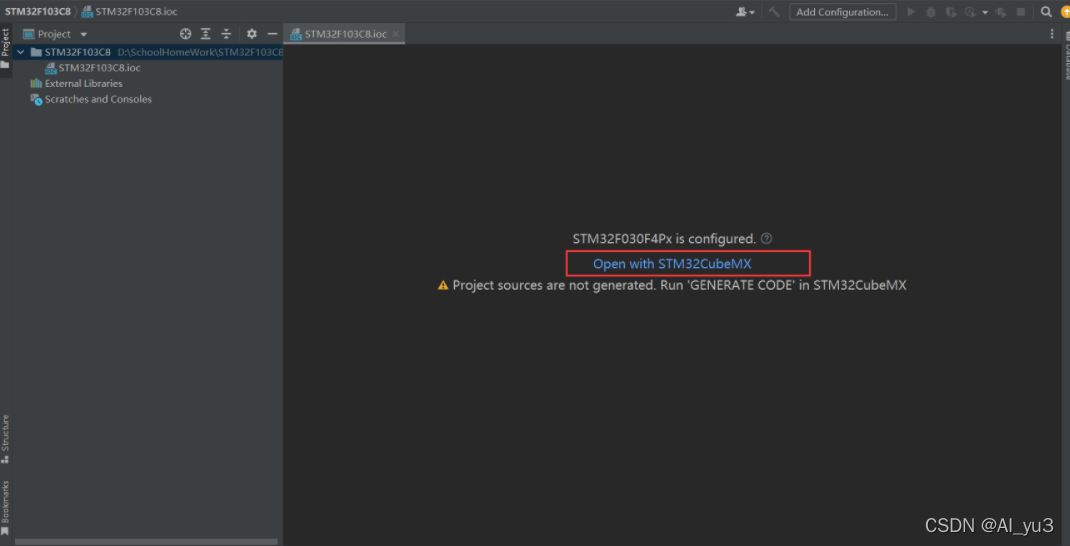Click the Expand All icon in Project panel
This screenshot has height=546, width=1070.
tap(205, 34)
